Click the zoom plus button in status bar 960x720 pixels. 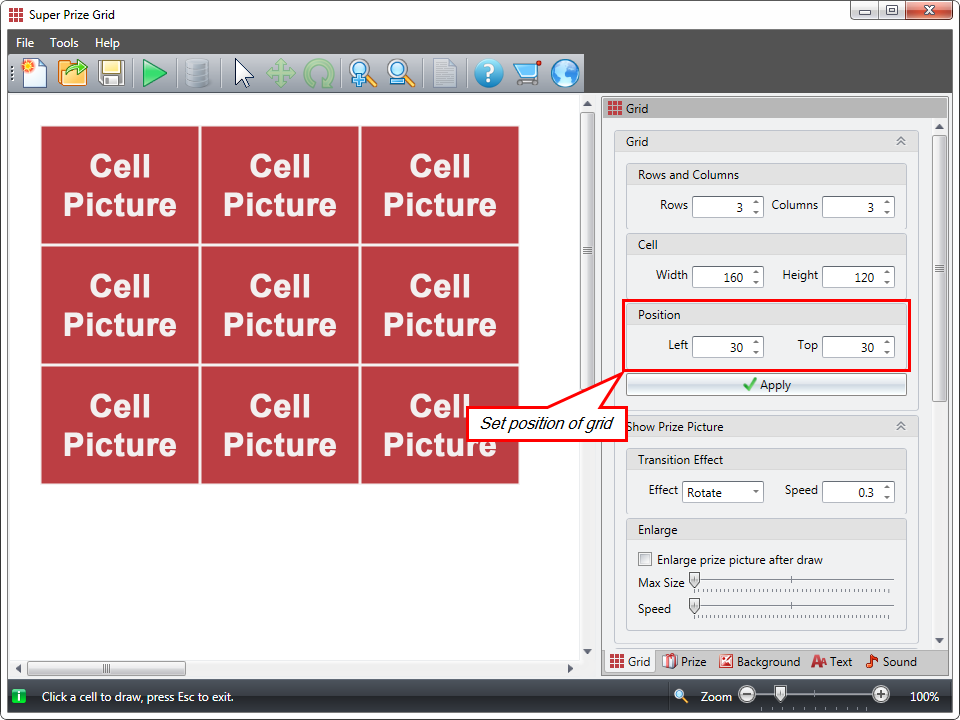[880, 695]
